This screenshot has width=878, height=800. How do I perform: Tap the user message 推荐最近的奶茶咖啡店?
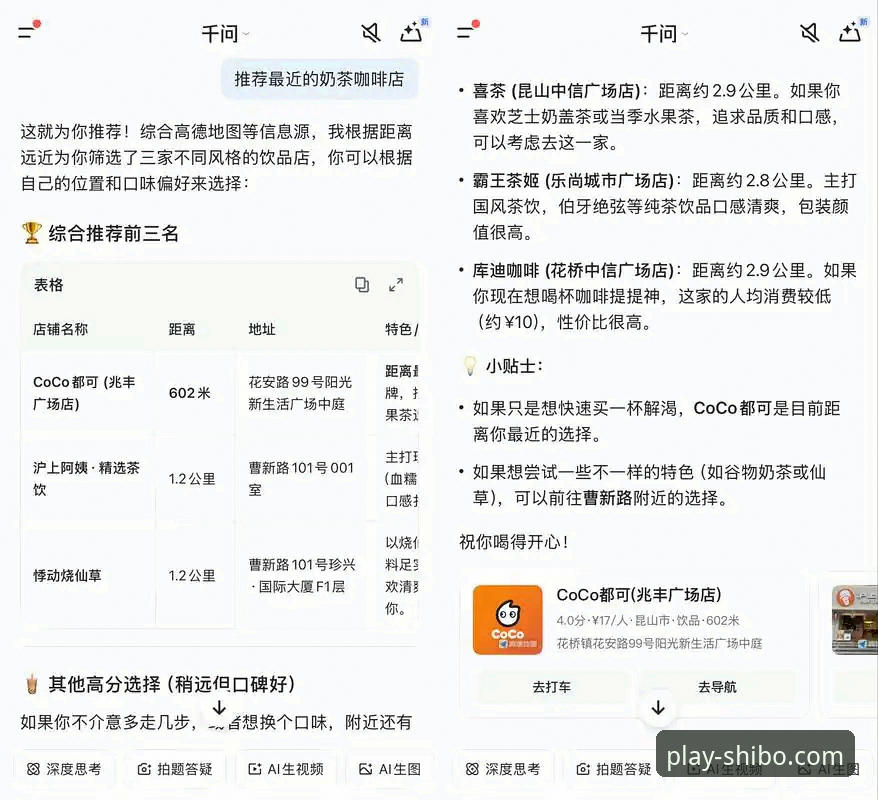click(x=320, y=78)
